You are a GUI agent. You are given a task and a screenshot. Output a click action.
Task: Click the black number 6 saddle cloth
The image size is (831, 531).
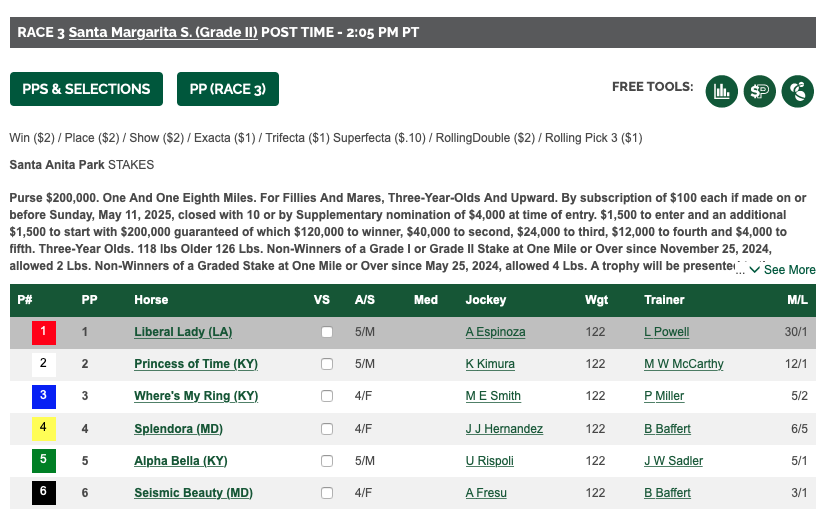43,493
